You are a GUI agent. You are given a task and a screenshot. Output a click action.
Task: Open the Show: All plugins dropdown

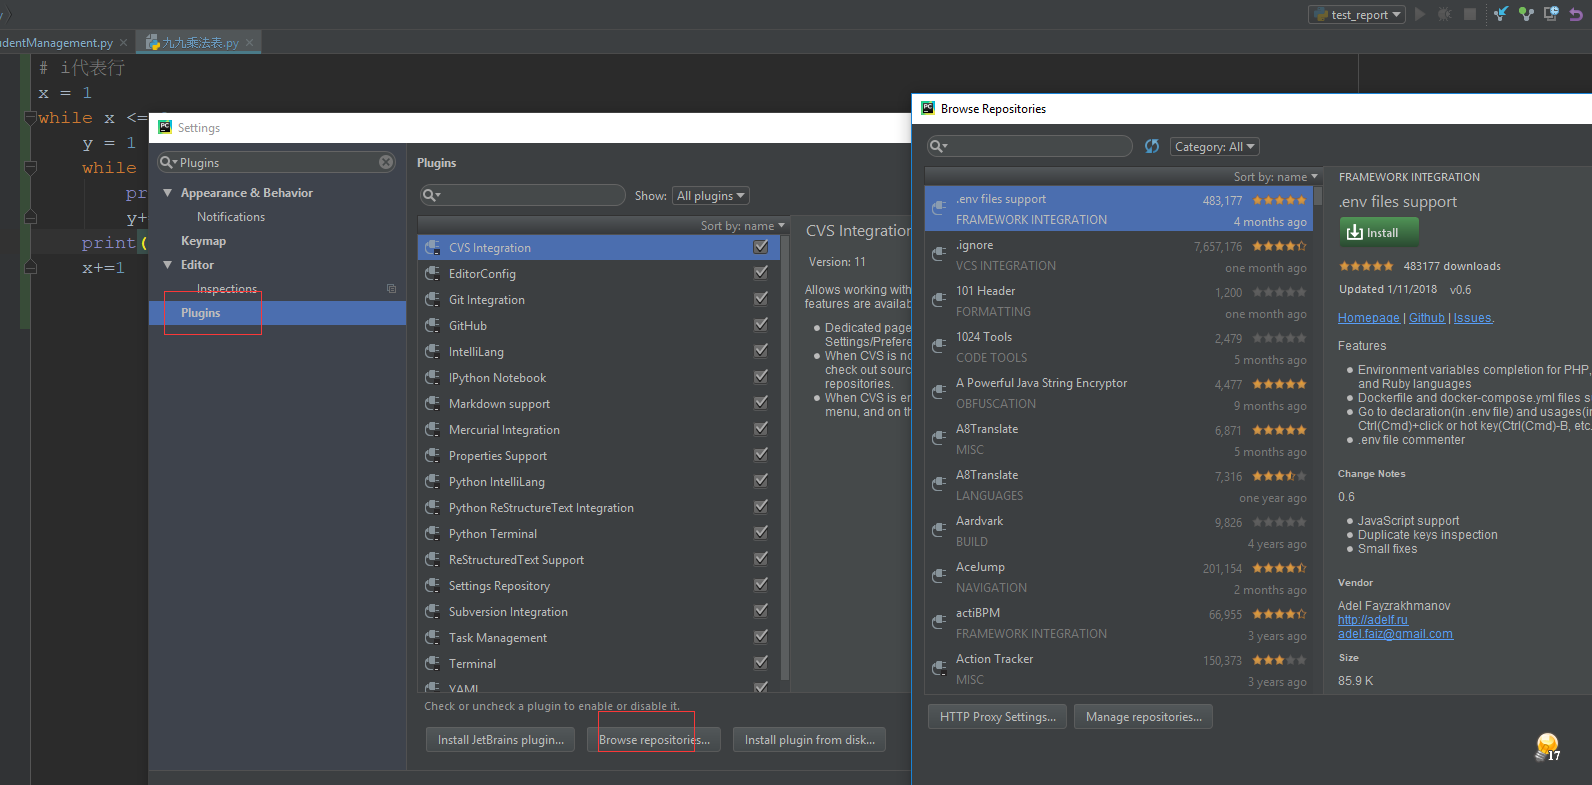(711, 196)
